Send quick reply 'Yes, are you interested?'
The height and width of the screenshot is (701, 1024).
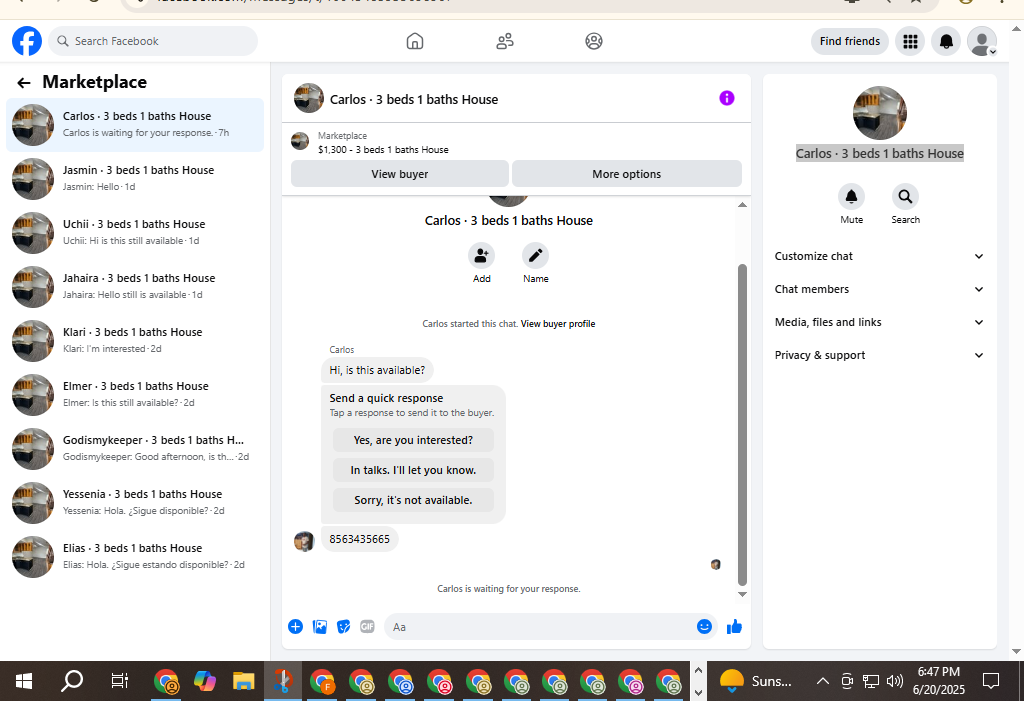(413, 440)
